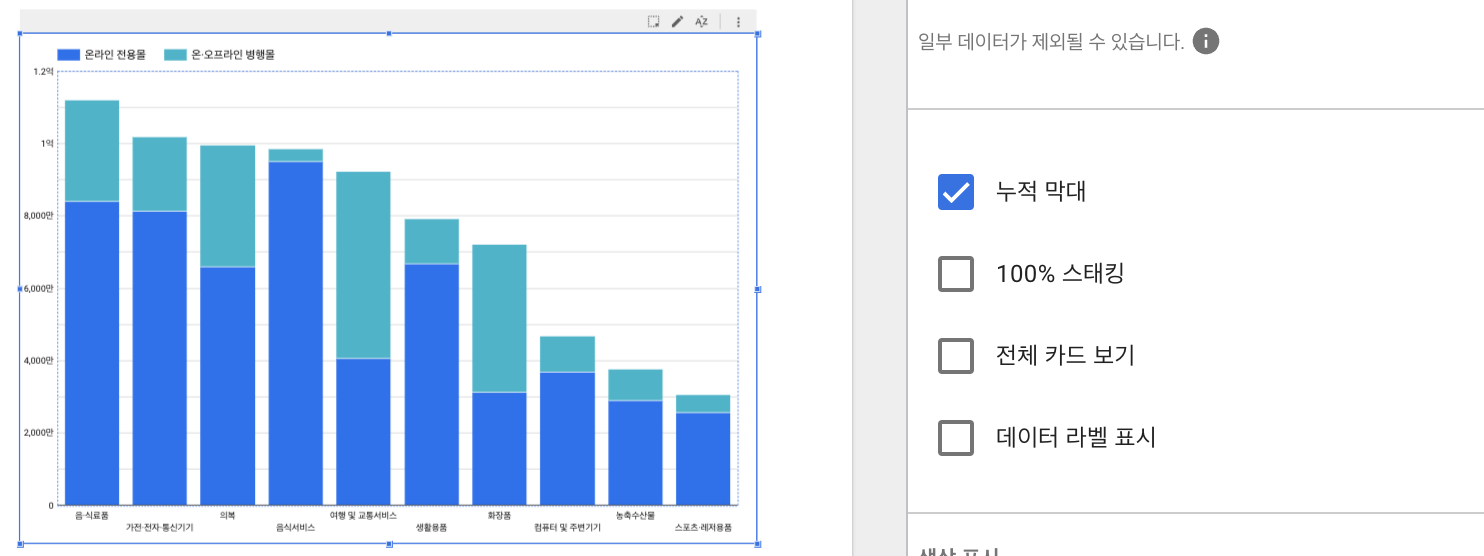Click the 농축수산물 bar
This screenshot has height=556, width=1484.
pos(635,437)
